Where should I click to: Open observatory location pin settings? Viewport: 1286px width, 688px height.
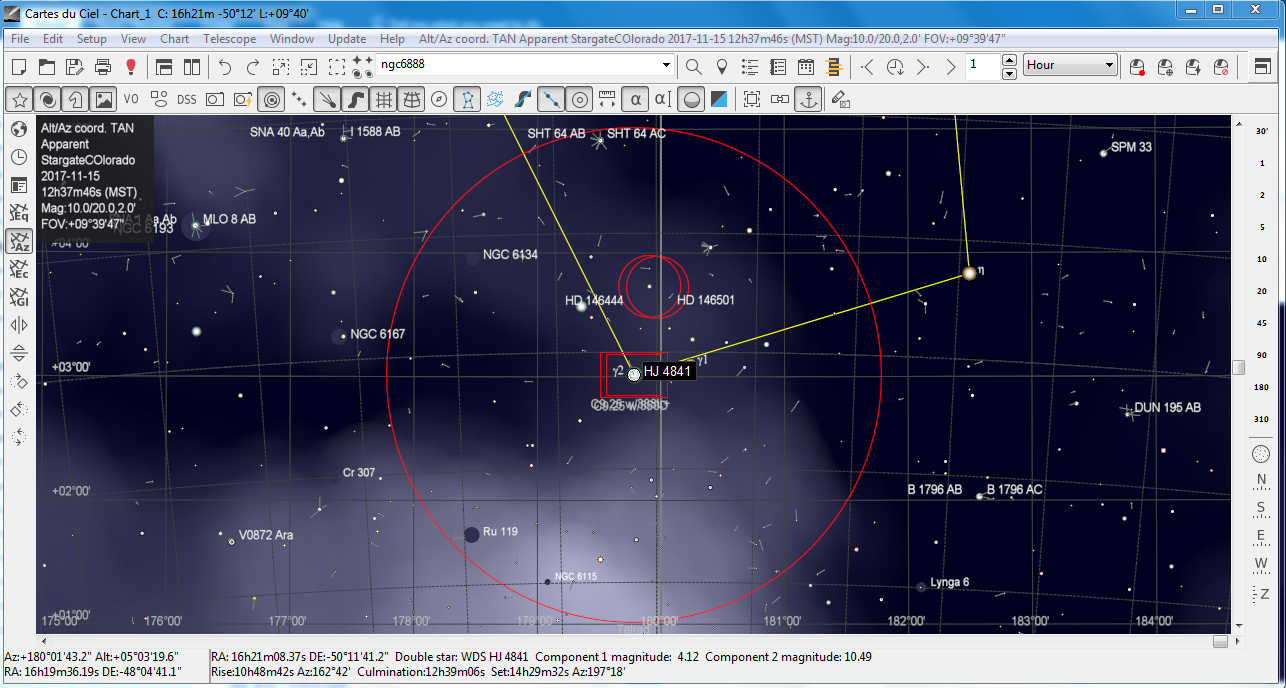pyautogui.click(x=721, y=67)
